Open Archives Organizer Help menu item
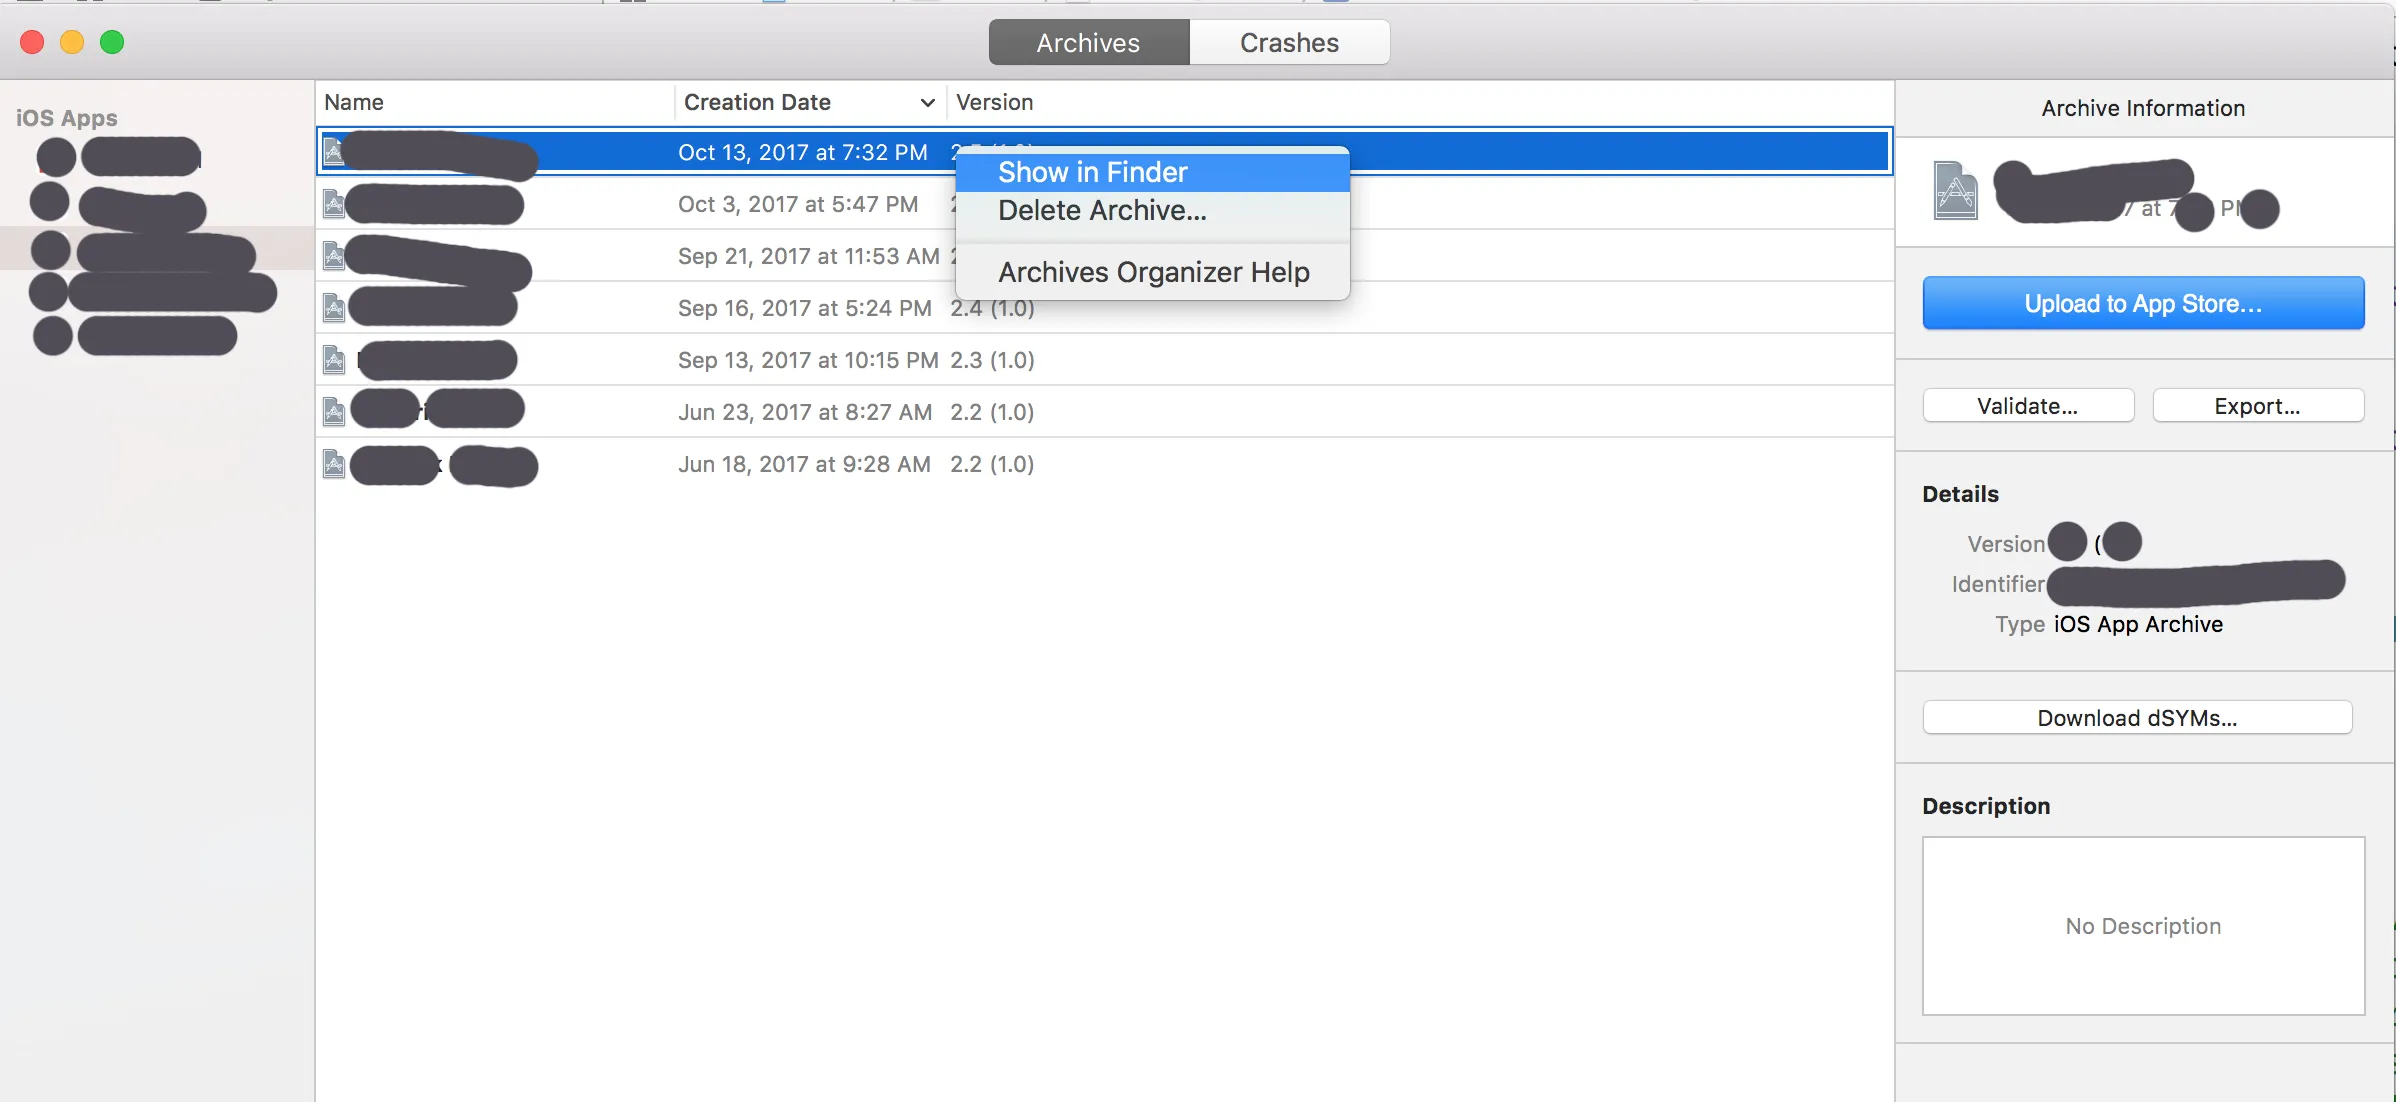Screen dimensions: 2396x1102 click(1153, 272)
